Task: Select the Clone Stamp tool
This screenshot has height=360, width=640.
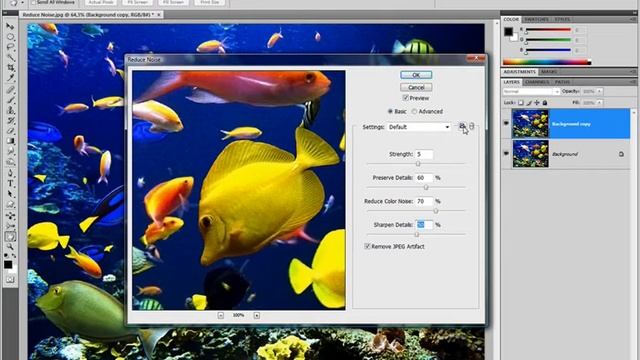Action: click(x=10, y=111)
